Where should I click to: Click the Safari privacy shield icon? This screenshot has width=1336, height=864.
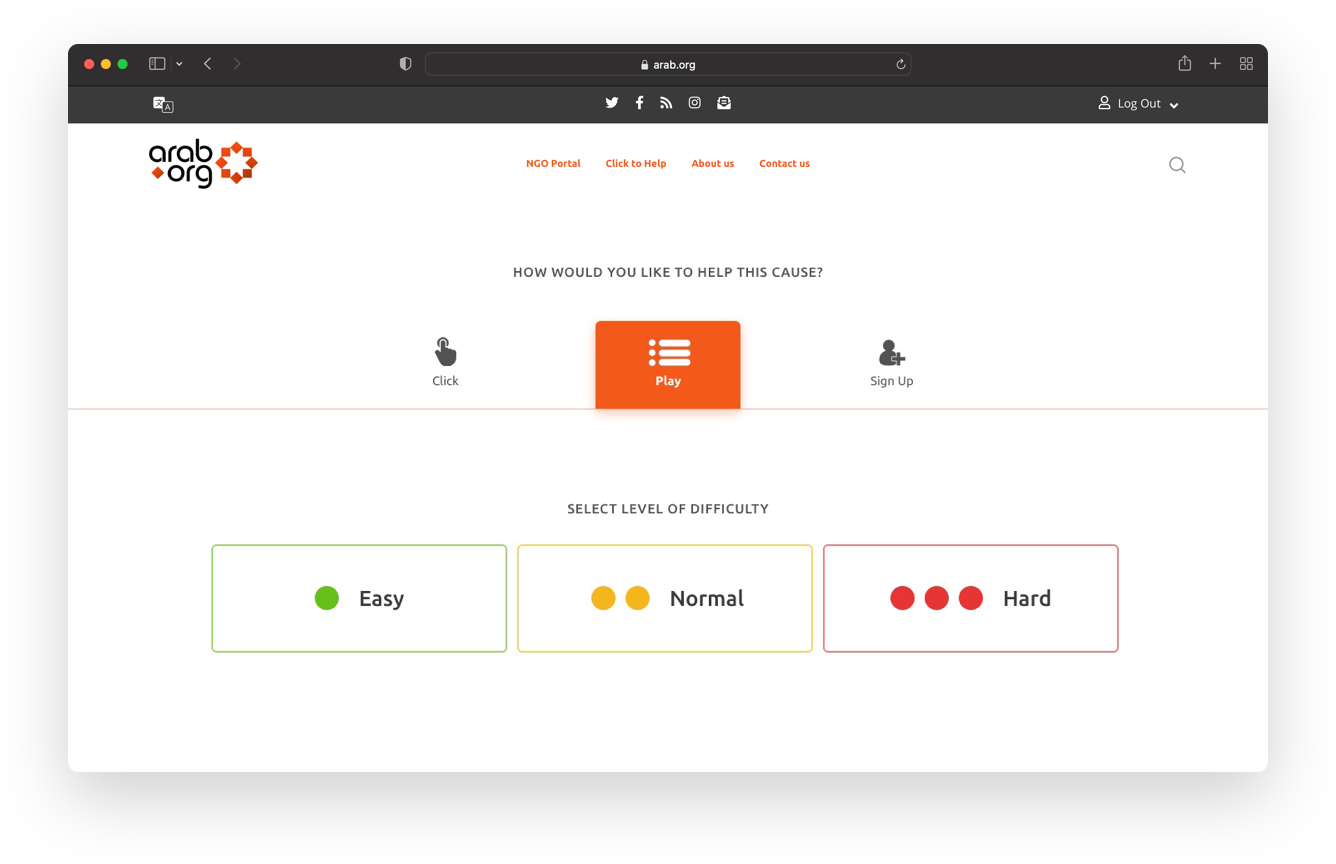pyautogui.click(x=405, y=64)
